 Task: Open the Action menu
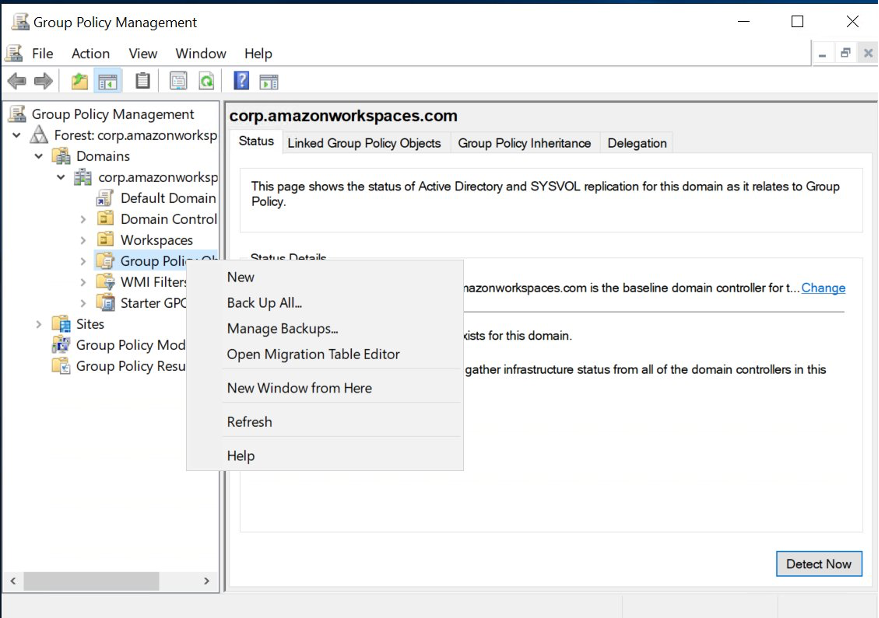90,53
